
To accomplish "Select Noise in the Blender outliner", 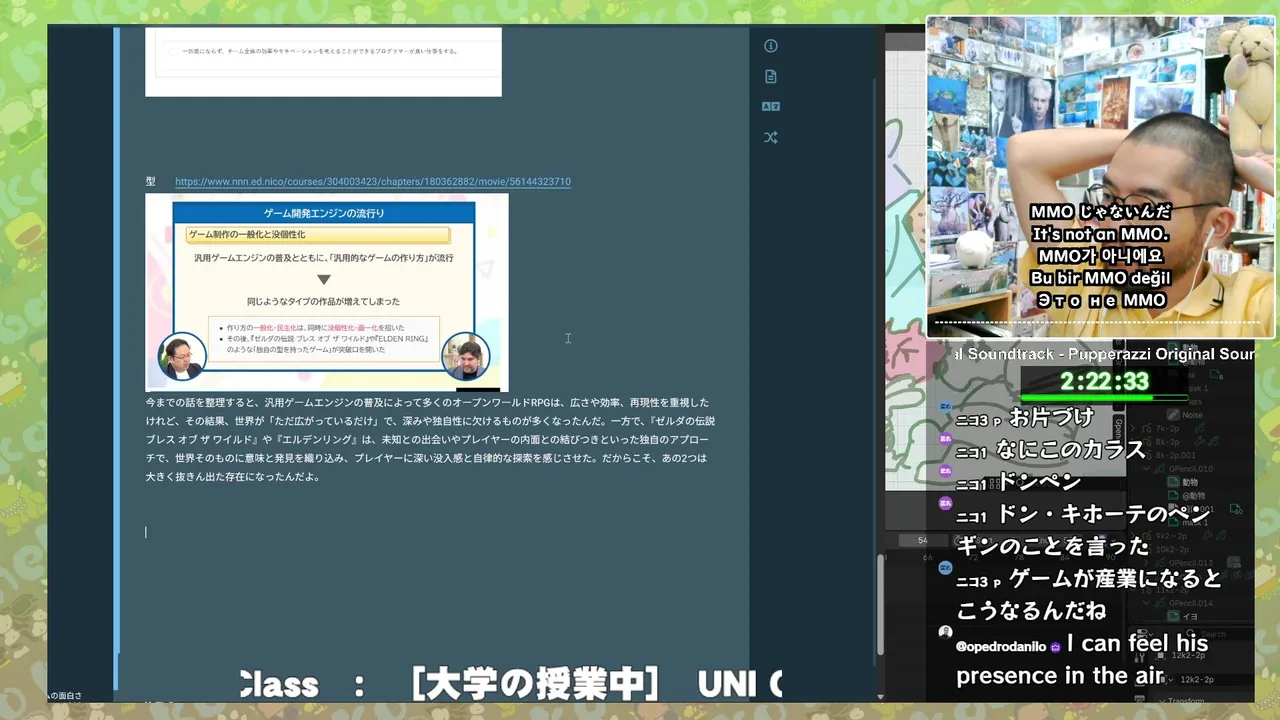I will (1192, 415).
